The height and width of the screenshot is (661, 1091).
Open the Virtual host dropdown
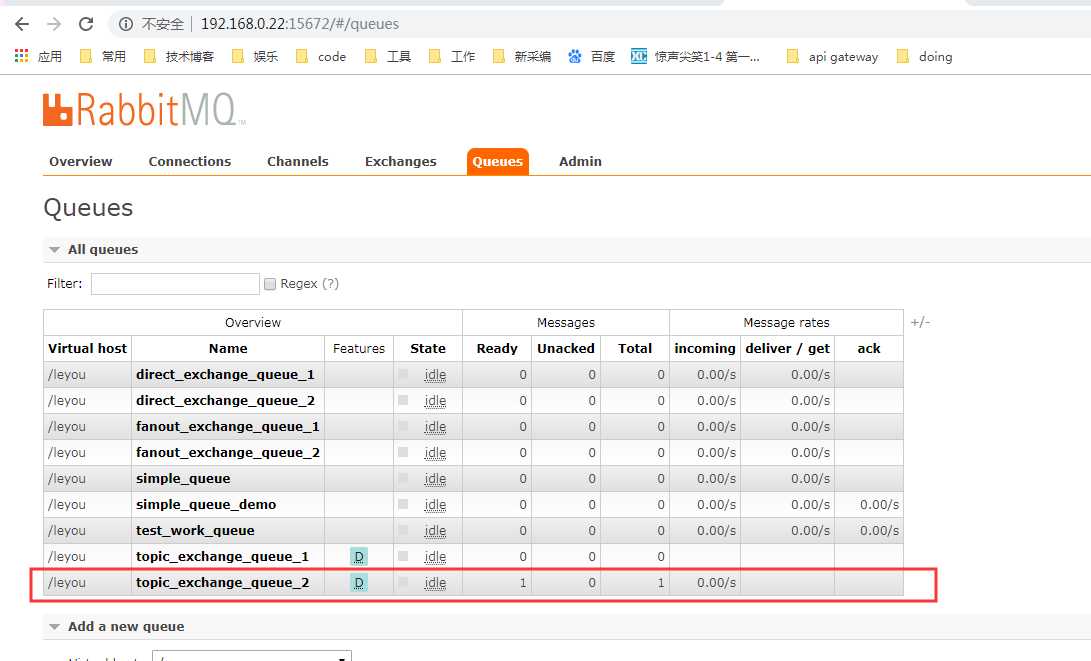tap(251, 656)
